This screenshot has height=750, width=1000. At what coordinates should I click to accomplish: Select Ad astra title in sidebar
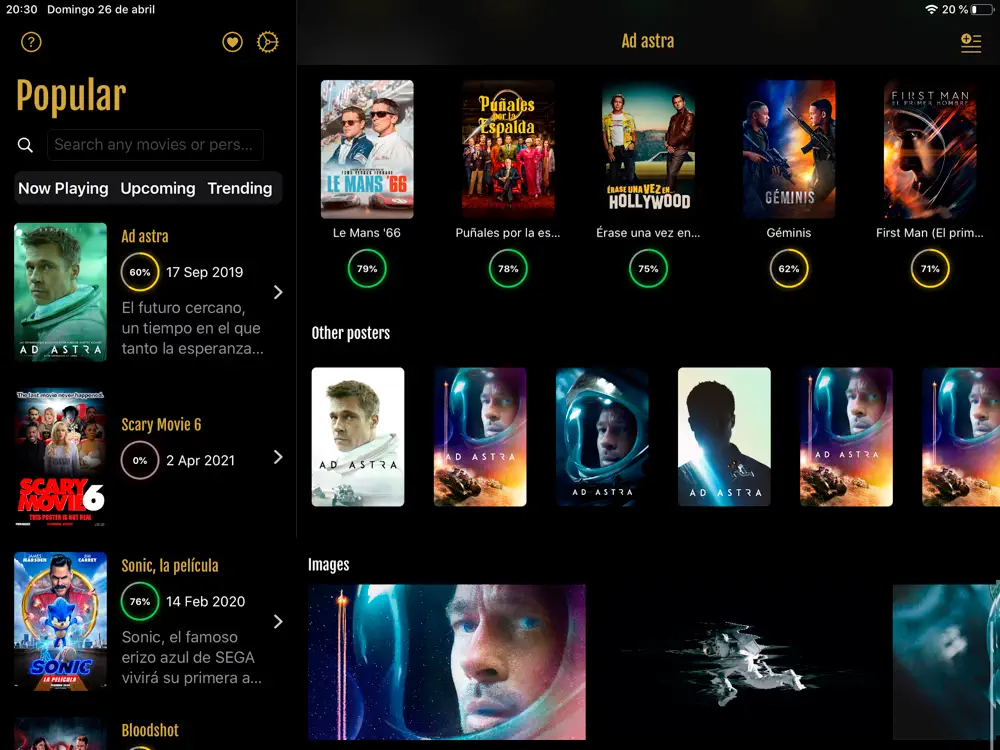[145, 237]
